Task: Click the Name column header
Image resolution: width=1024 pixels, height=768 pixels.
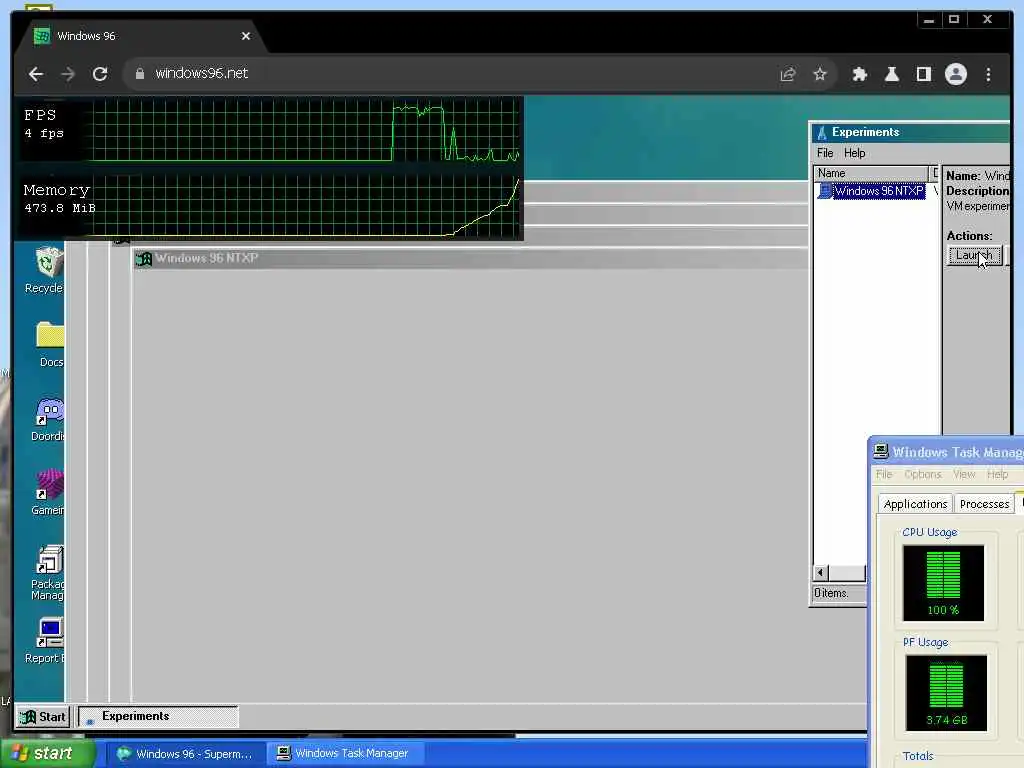Action: click(871, 173)
